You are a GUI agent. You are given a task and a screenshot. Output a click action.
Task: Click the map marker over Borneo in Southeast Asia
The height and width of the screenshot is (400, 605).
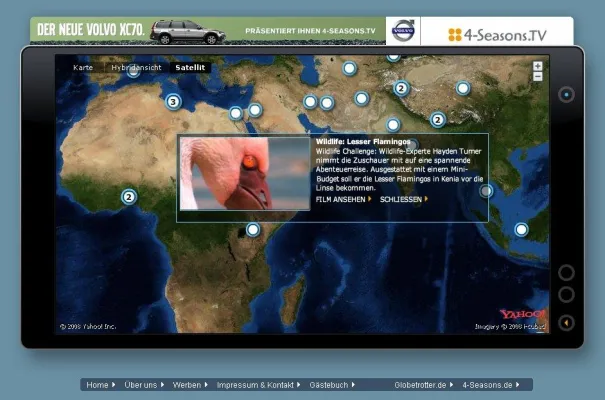click(521, 230)
